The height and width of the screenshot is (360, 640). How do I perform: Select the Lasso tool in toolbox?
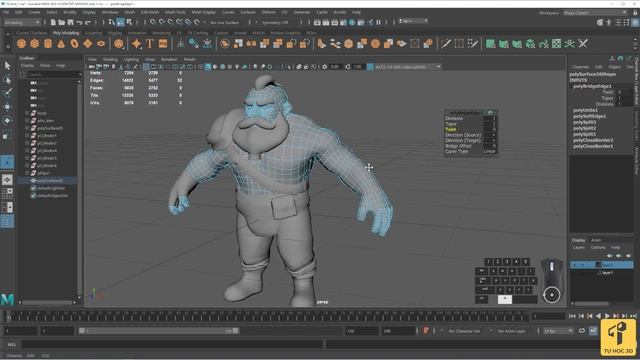pyautogui.click(x=7, y=80)
